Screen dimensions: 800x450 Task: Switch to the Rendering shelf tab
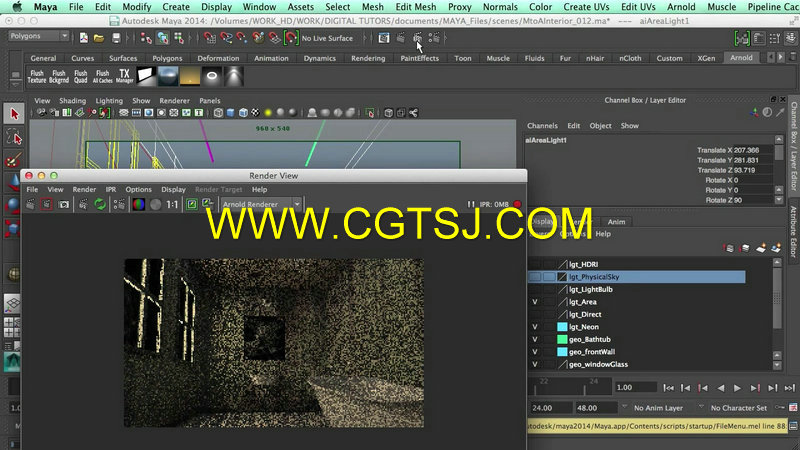(x=368, y=58)
